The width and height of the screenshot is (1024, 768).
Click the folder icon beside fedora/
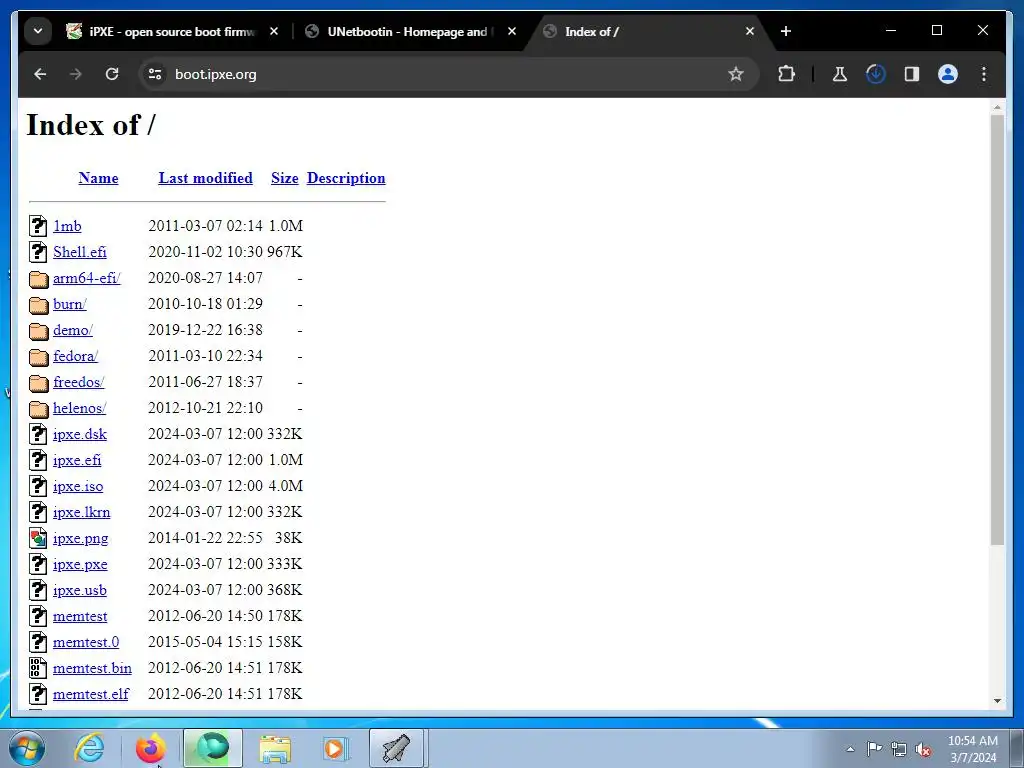point(39,357)
